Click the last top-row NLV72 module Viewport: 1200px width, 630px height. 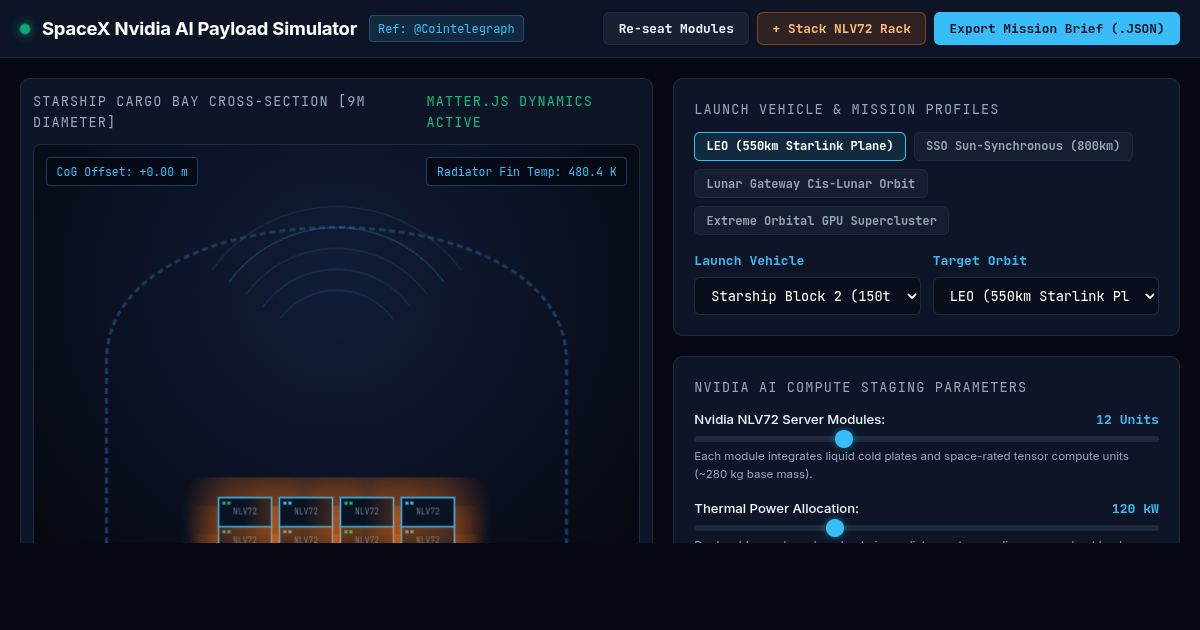pos(428,511)
